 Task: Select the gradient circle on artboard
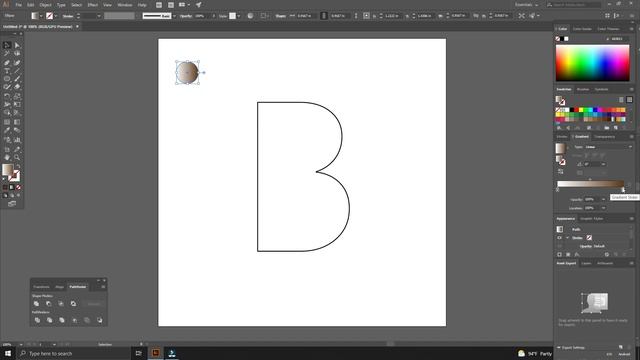(187, 73)
